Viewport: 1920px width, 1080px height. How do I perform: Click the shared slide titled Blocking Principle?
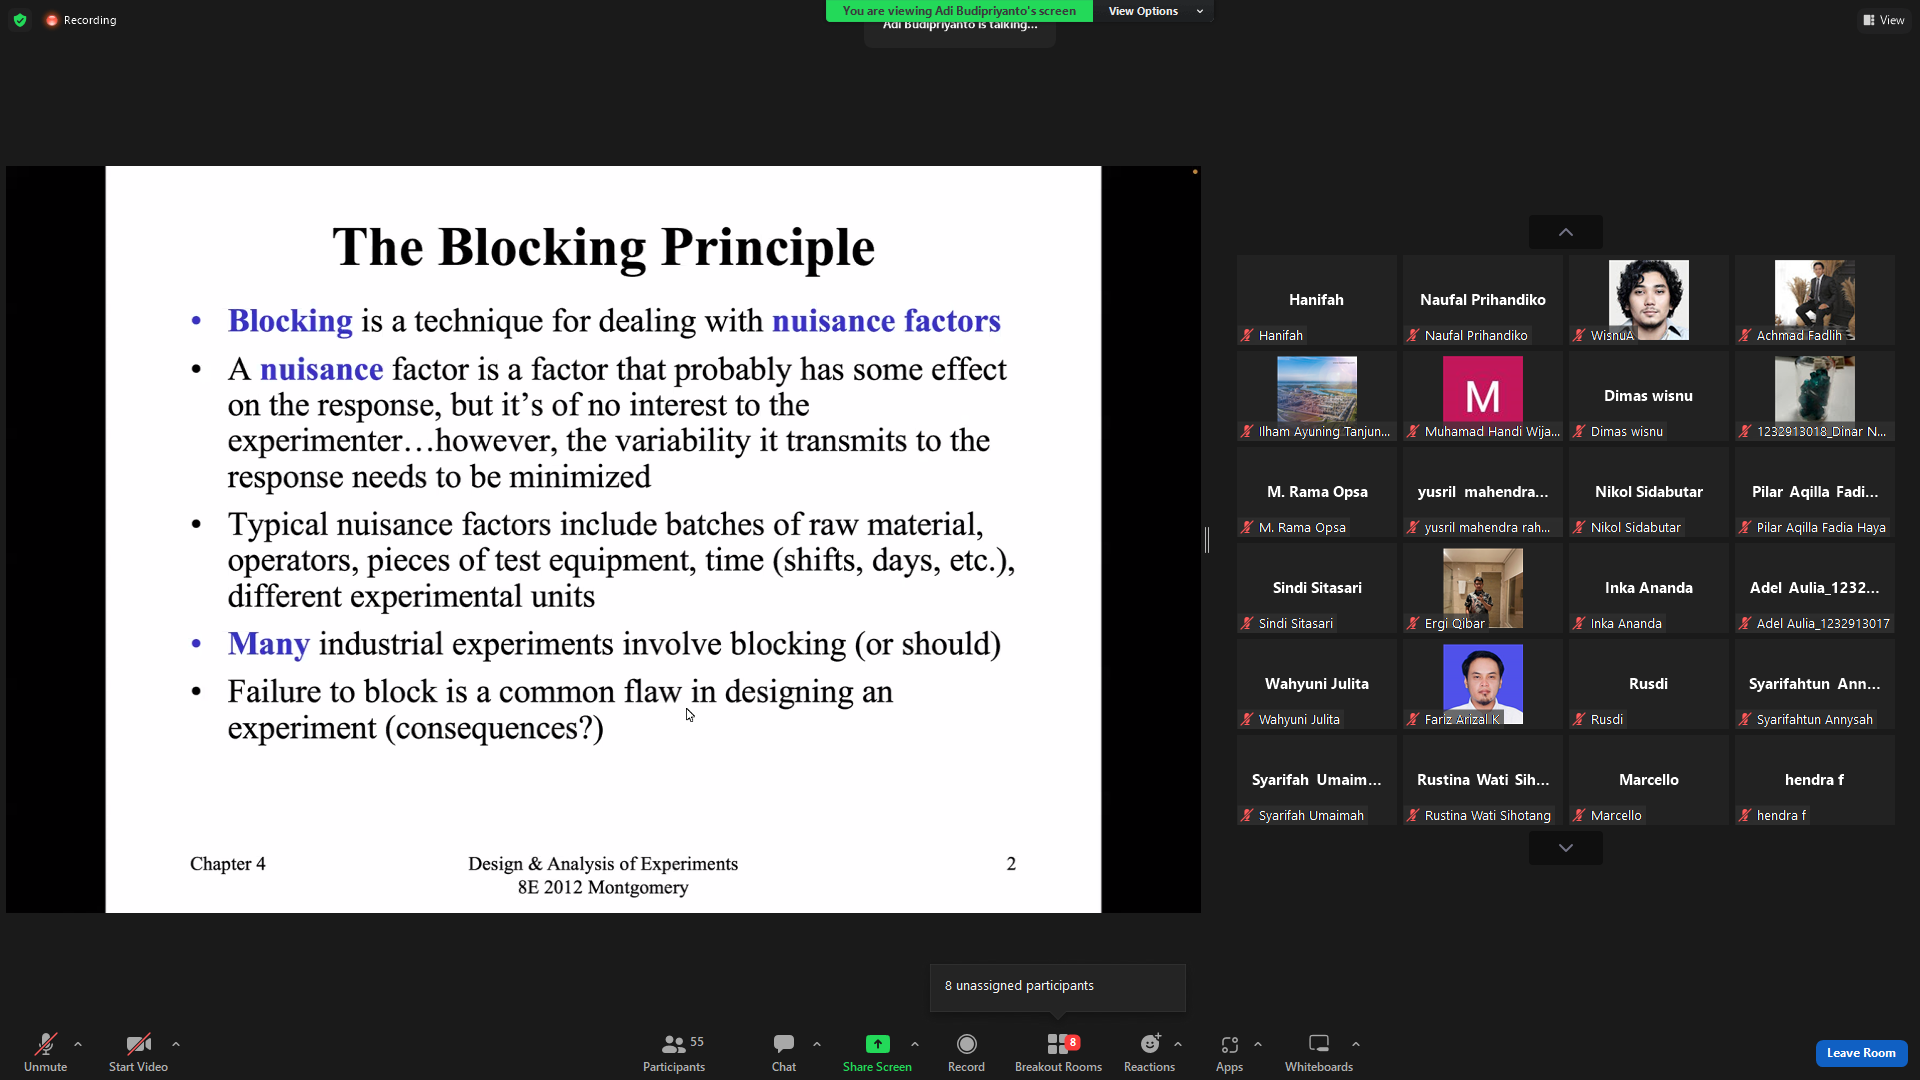(603, 539)
